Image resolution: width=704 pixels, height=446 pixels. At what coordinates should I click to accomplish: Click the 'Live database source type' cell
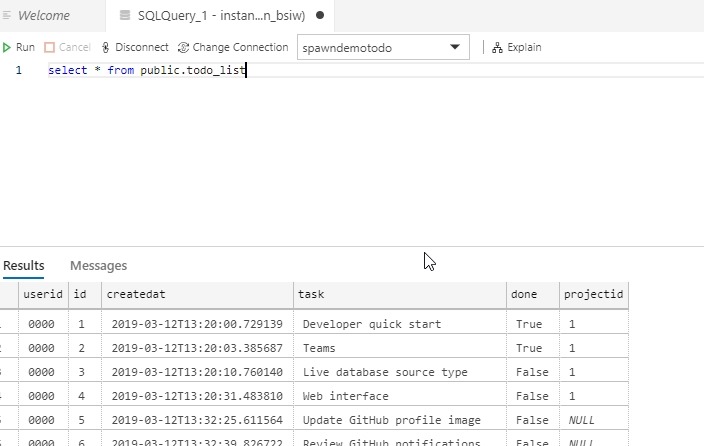point(385,372)
